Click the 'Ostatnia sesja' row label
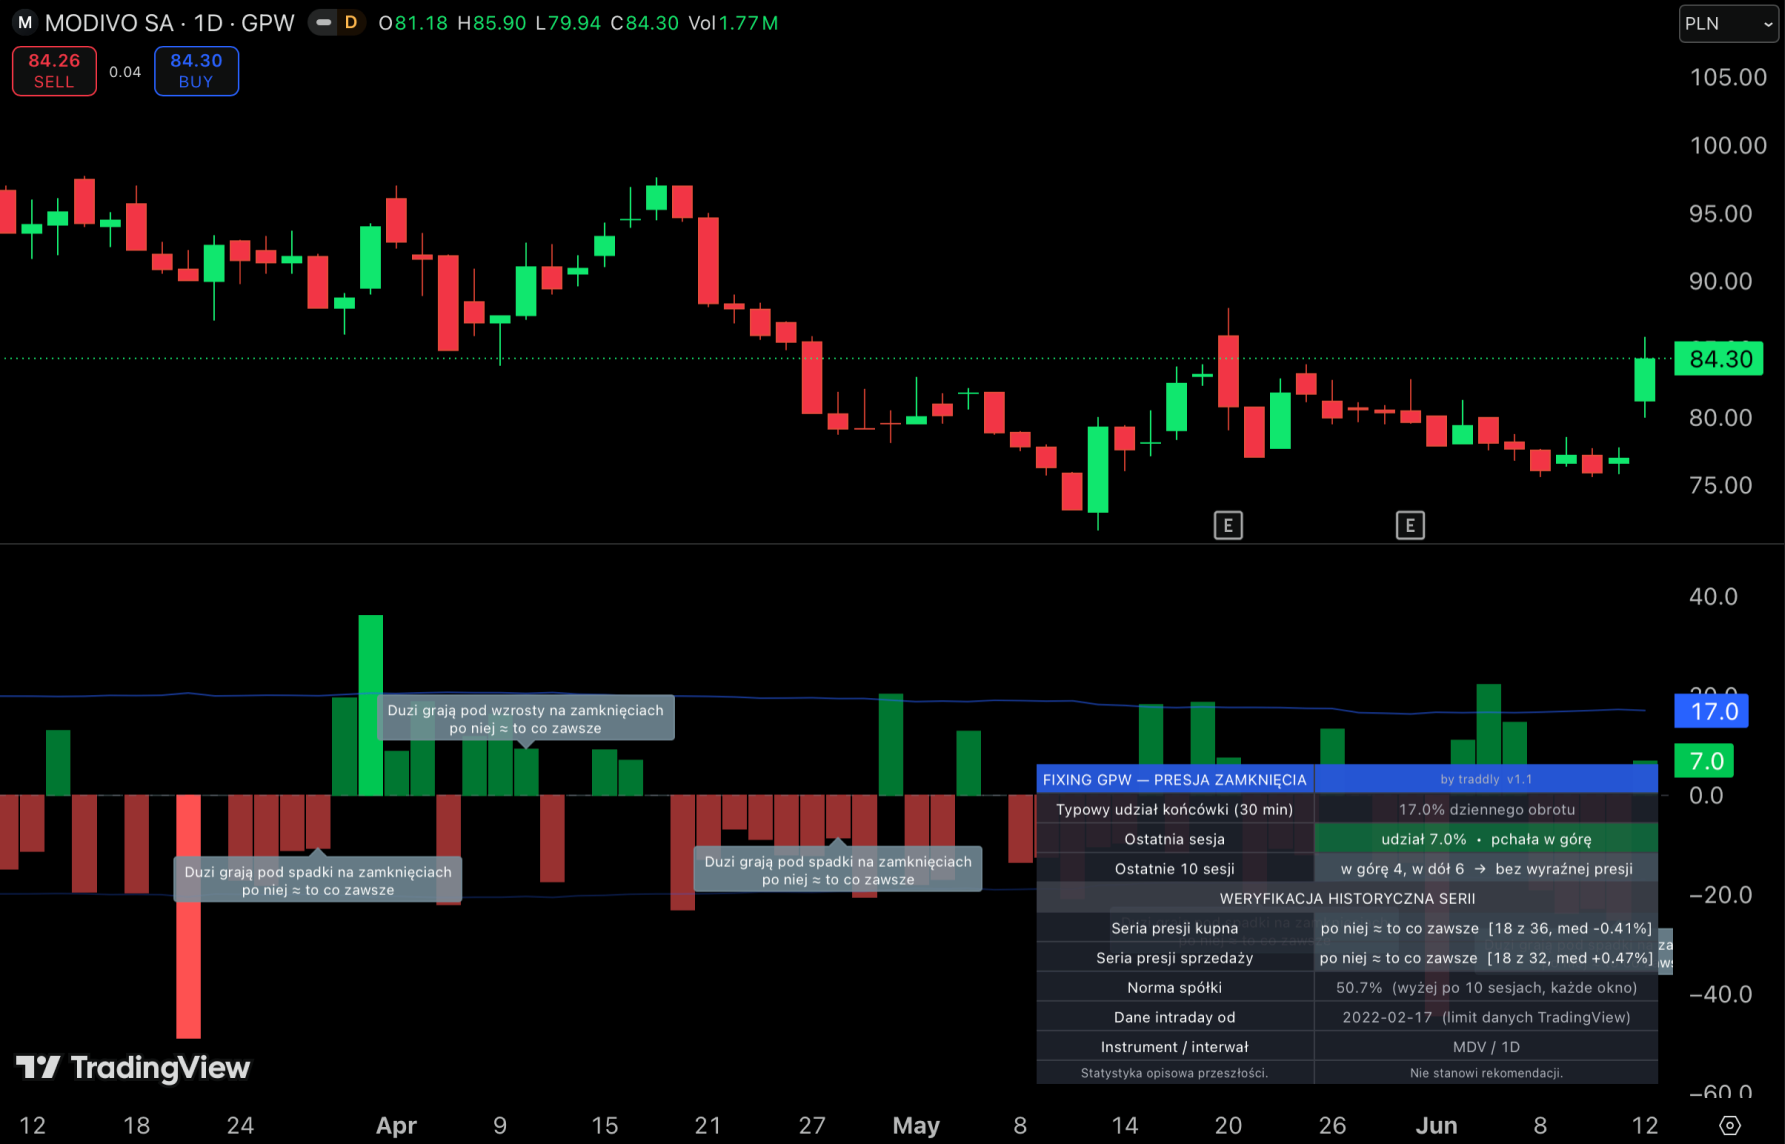This screenshot has height=1144, width=1785. click(x=1175, y=839)
